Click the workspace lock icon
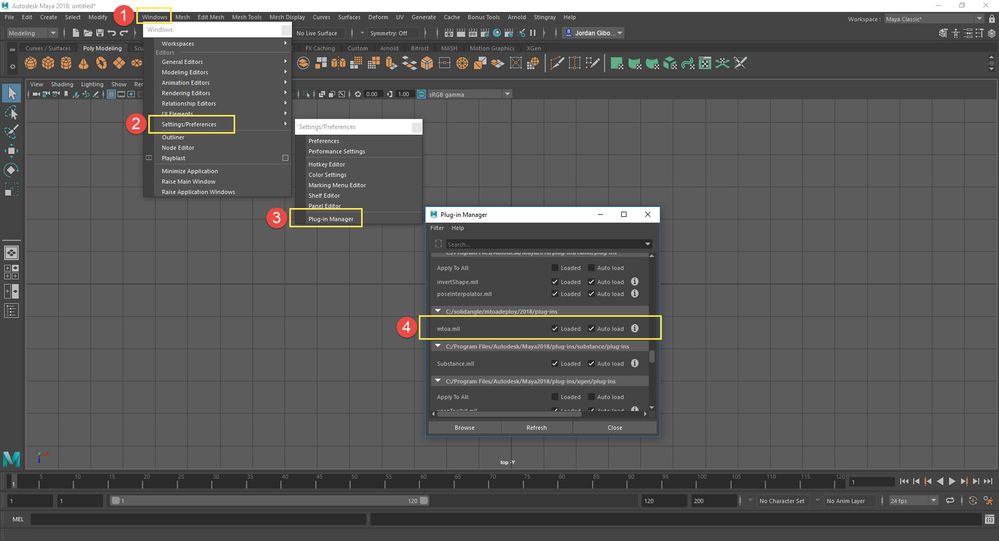This screenshot has width=999, height=541. [x=992, y=19]
